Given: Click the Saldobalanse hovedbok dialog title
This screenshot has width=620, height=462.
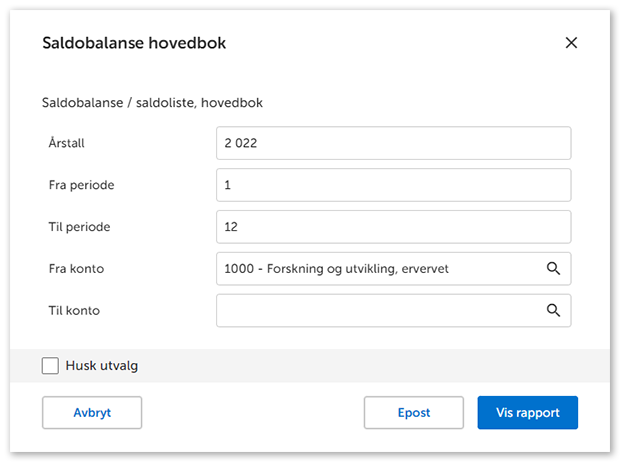Looking at the screenshot, I should point(133,43).
